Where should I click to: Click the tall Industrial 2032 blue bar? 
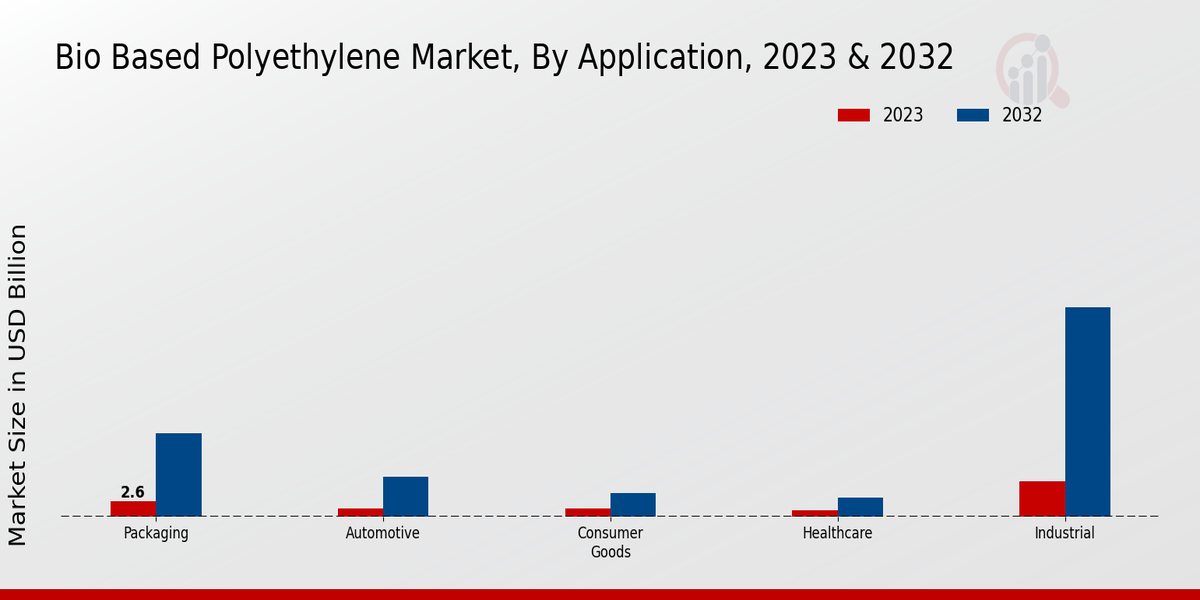pyautogui.click(x=1087, y=411)
